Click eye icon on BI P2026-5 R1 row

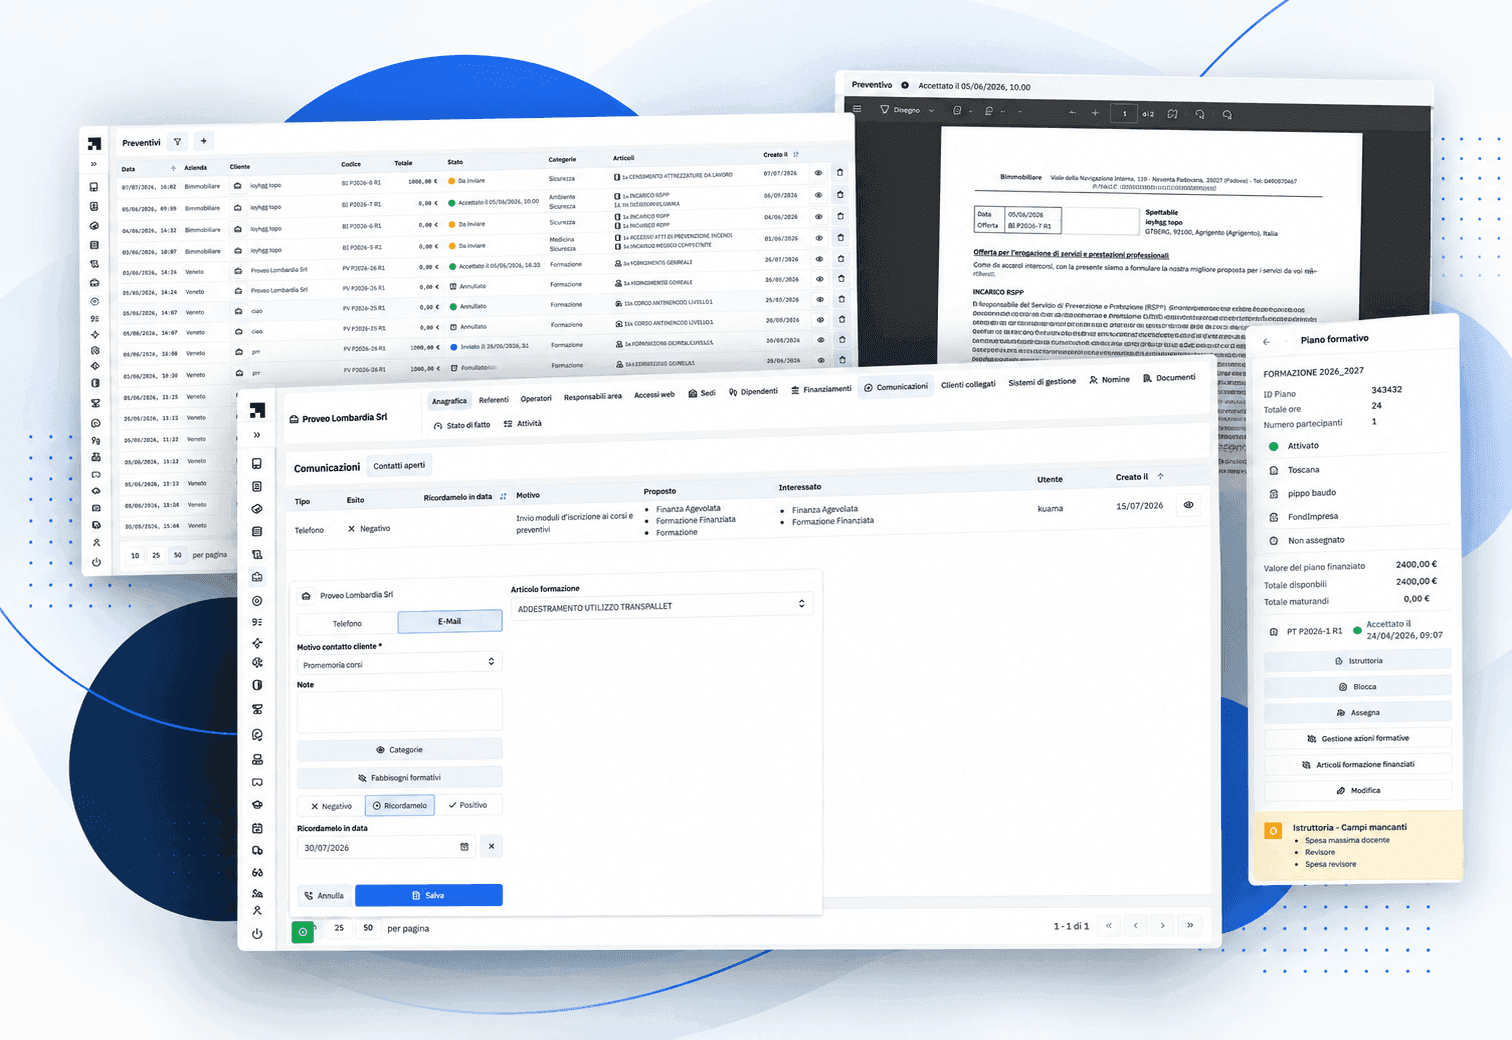coord(819,237)
